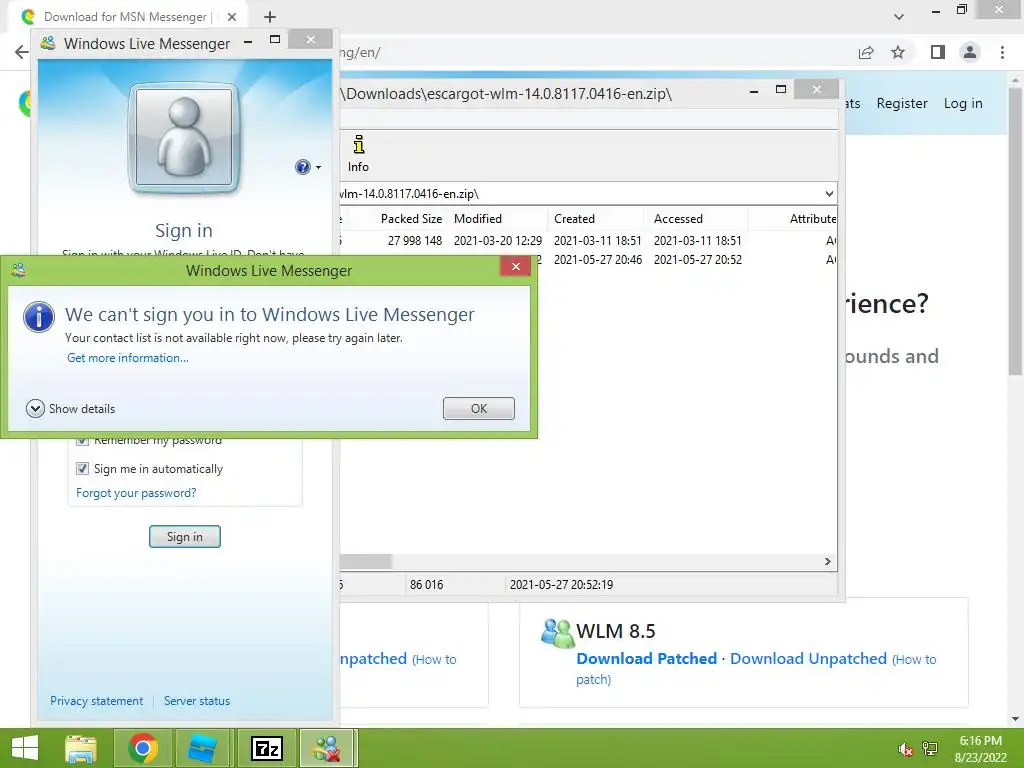Click the 7-Zip horizontal scrollbar thumb
The height and width of the screenshot is (768, 1024).
[366, 562]
